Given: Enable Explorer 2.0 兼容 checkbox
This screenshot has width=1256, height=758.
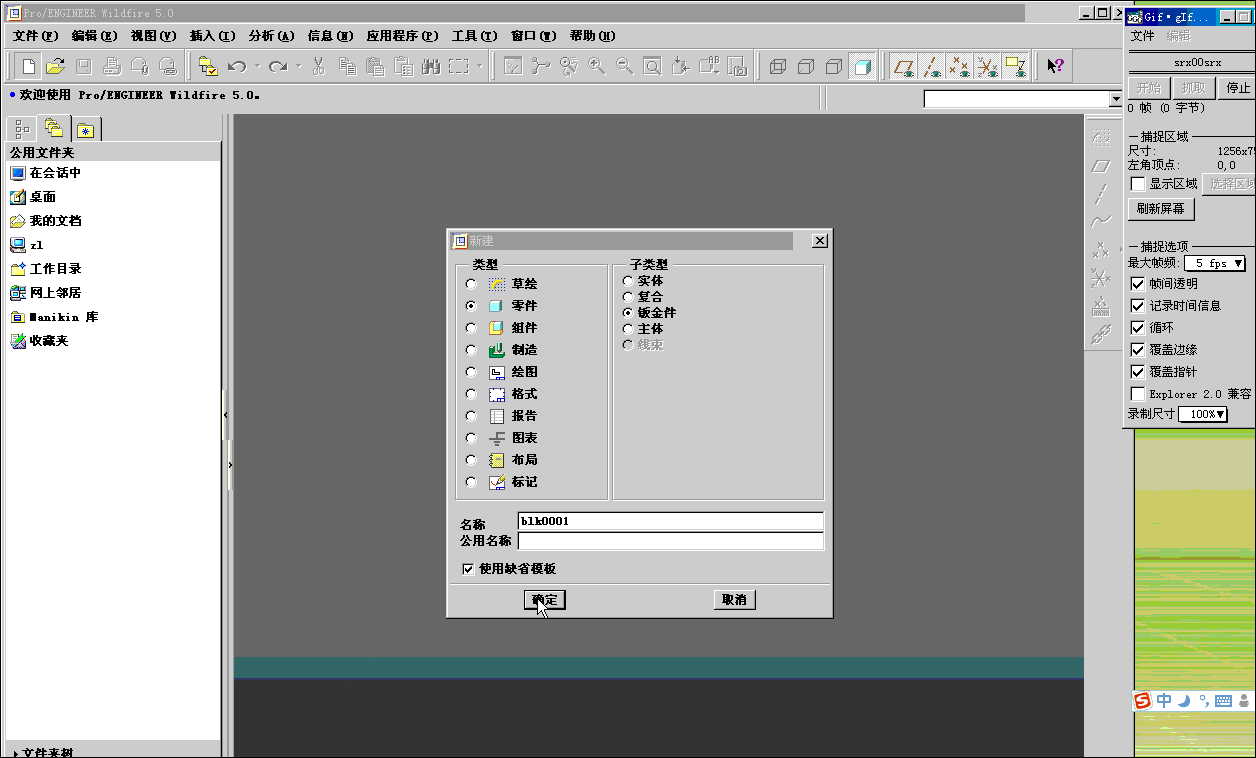Looking at the screenshot, I should 1137,394.
